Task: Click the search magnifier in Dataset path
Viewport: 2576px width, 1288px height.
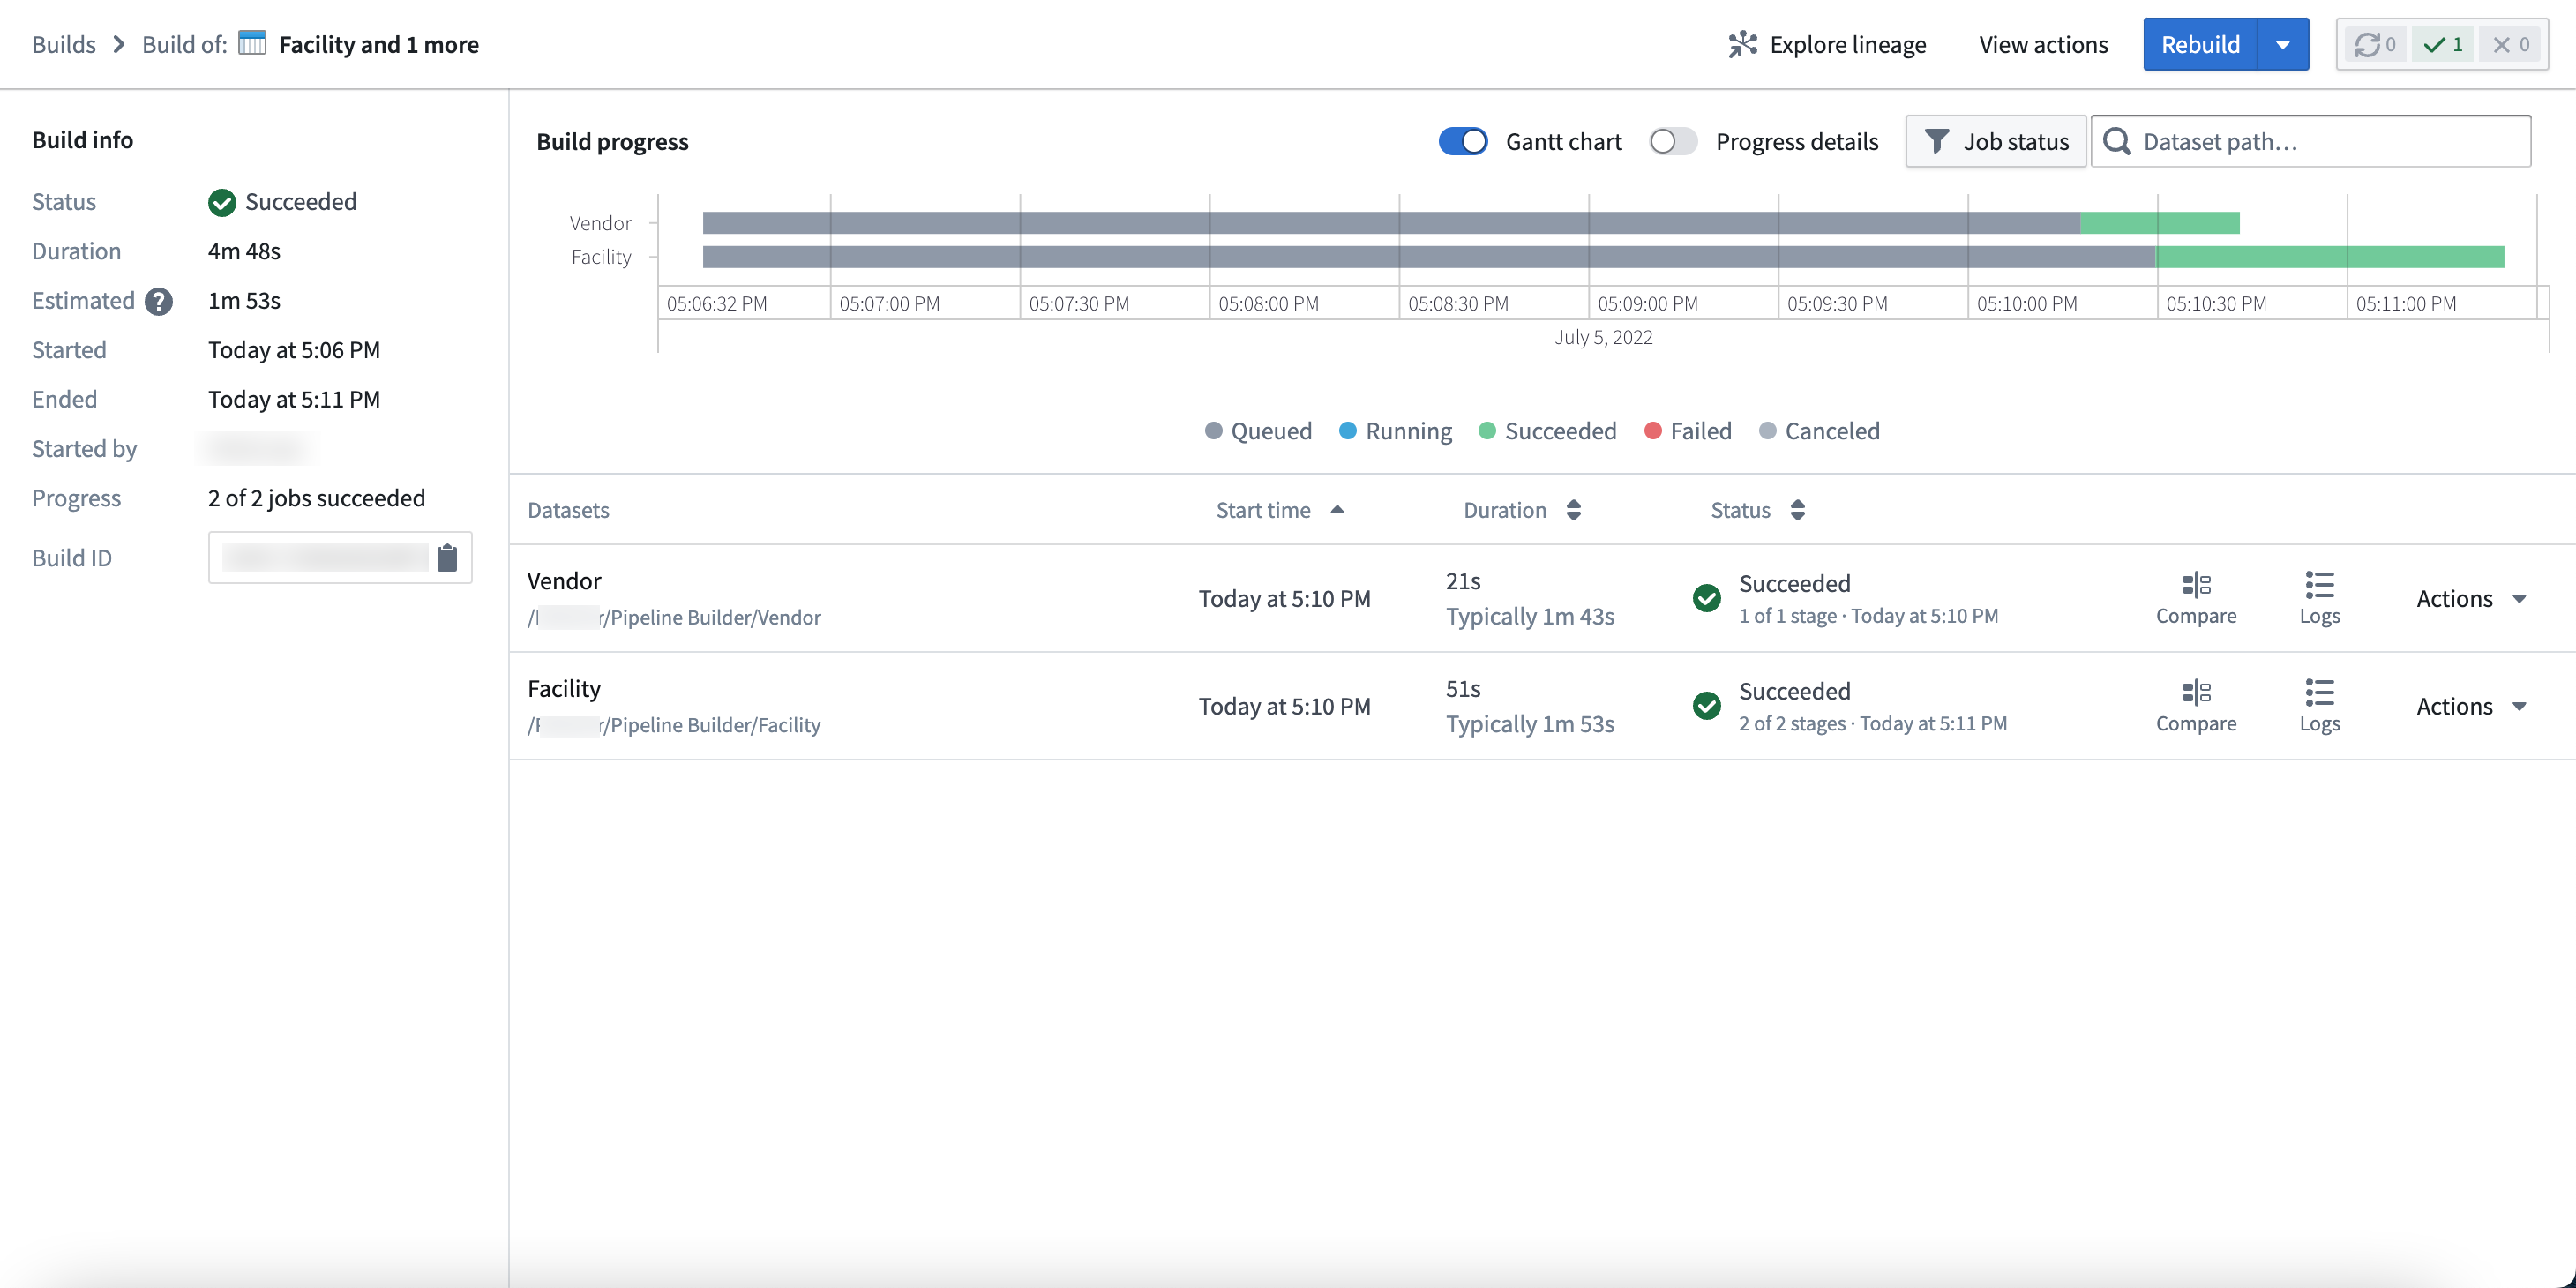Action: click(x=2117, y=141)
